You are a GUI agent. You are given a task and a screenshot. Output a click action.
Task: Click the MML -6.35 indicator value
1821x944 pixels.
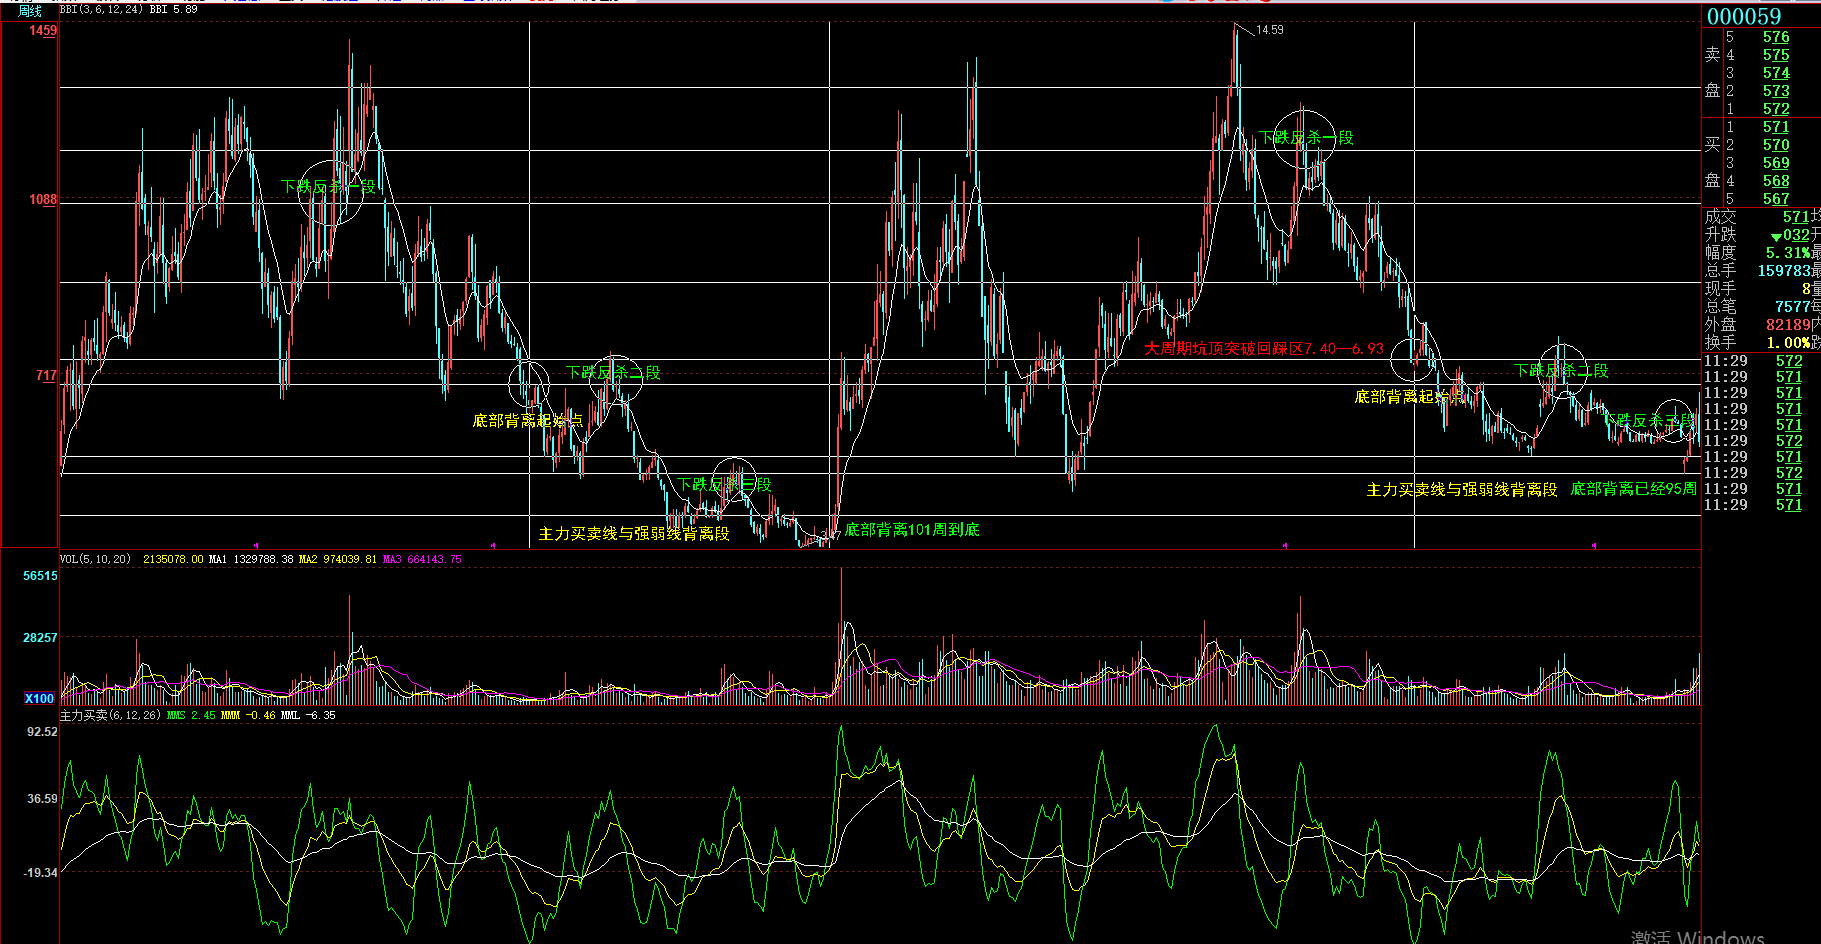(x=308, y=716)
